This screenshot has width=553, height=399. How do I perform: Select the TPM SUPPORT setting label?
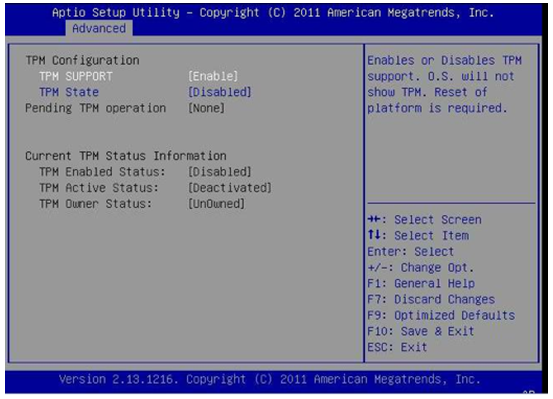(76, 77)
